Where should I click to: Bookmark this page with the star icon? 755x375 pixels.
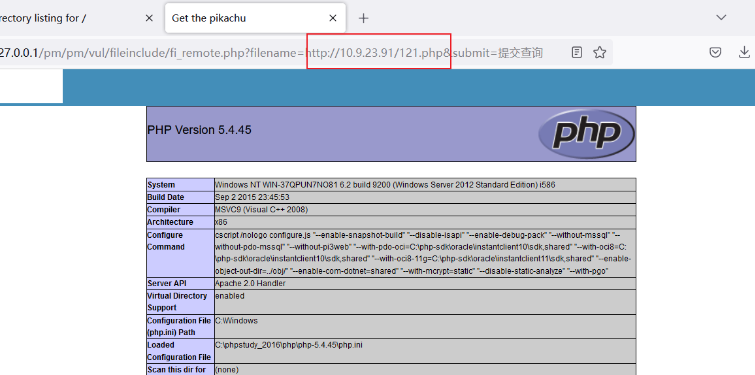(x=599, y=52)
